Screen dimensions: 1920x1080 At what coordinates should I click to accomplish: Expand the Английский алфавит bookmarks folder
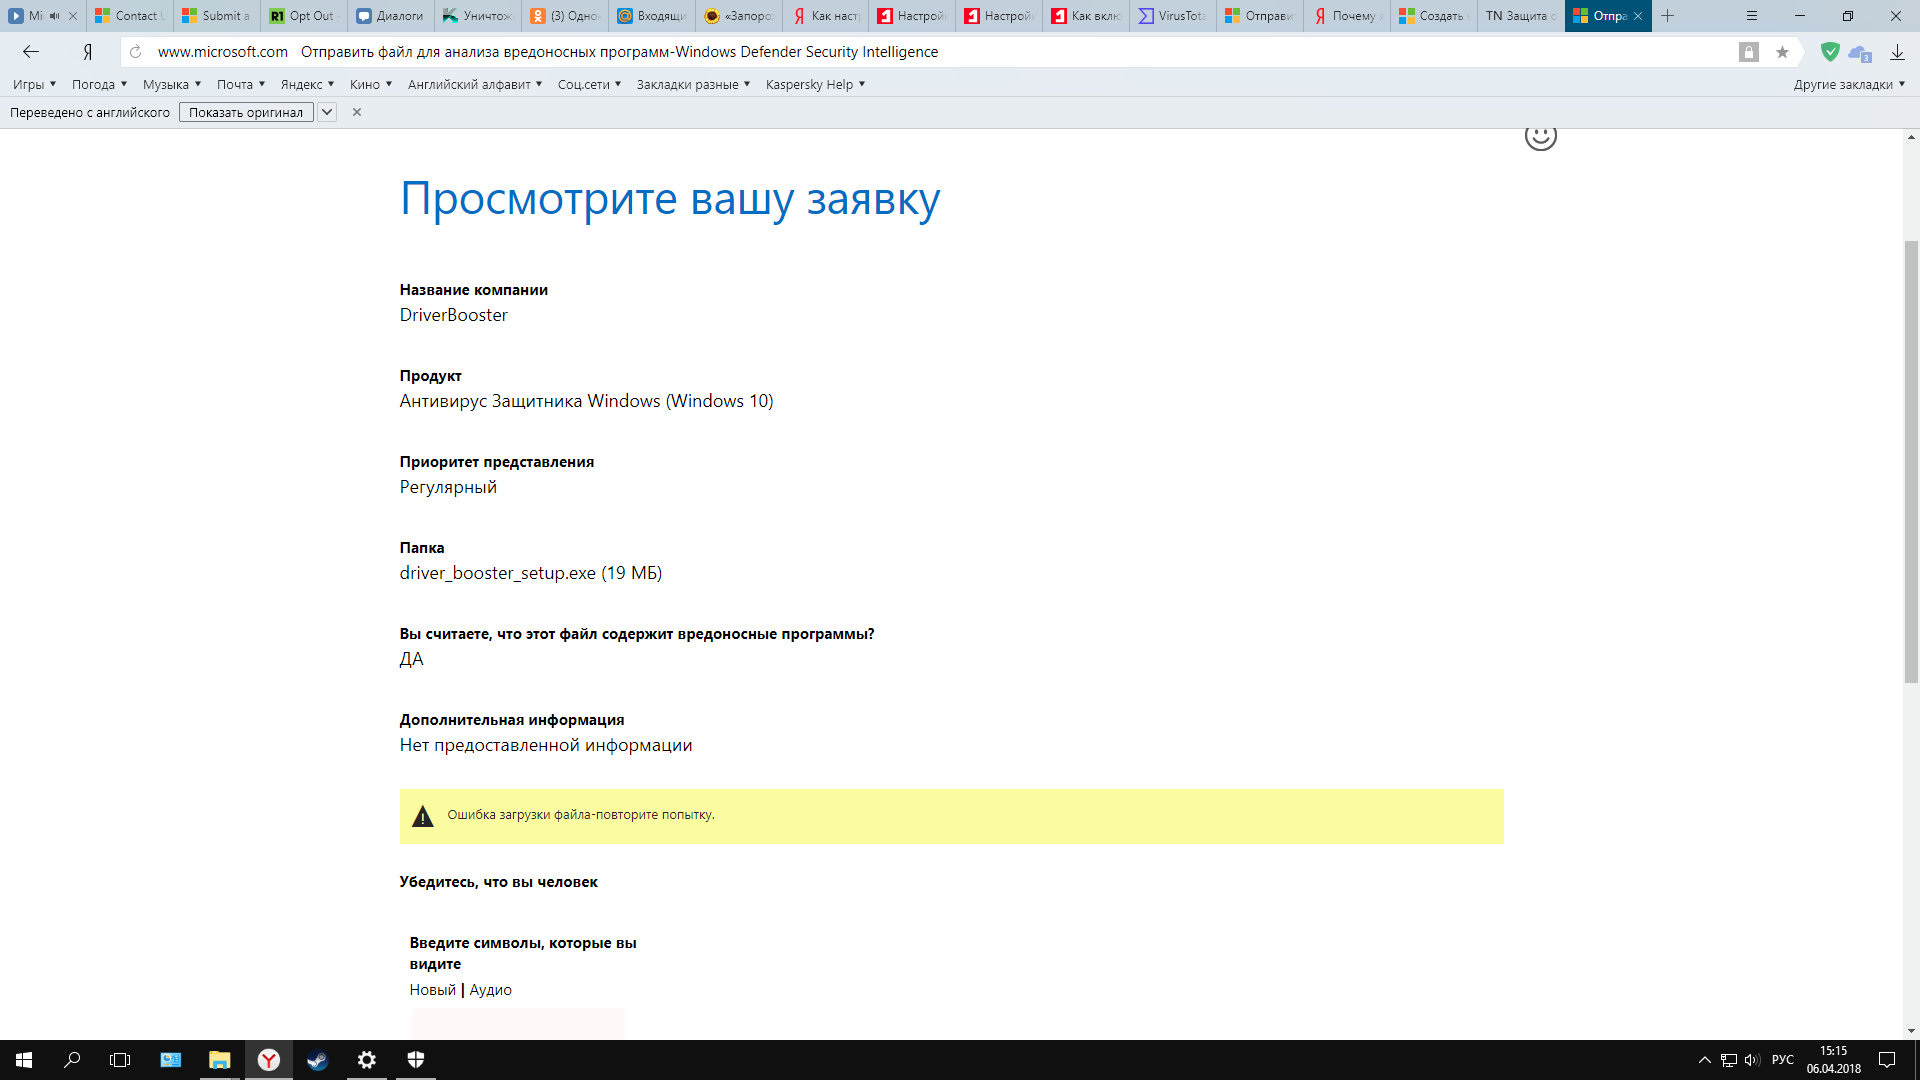[475, 85]
